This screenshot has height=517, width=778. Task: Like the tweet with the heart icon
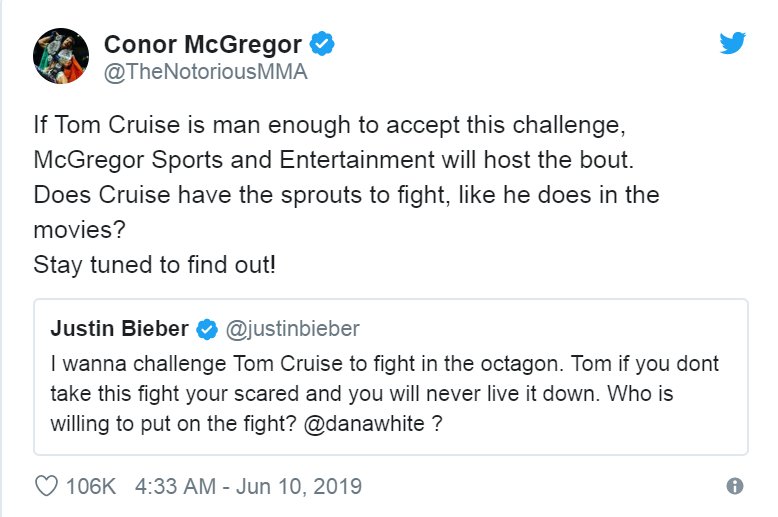click(x=46, y=487)
